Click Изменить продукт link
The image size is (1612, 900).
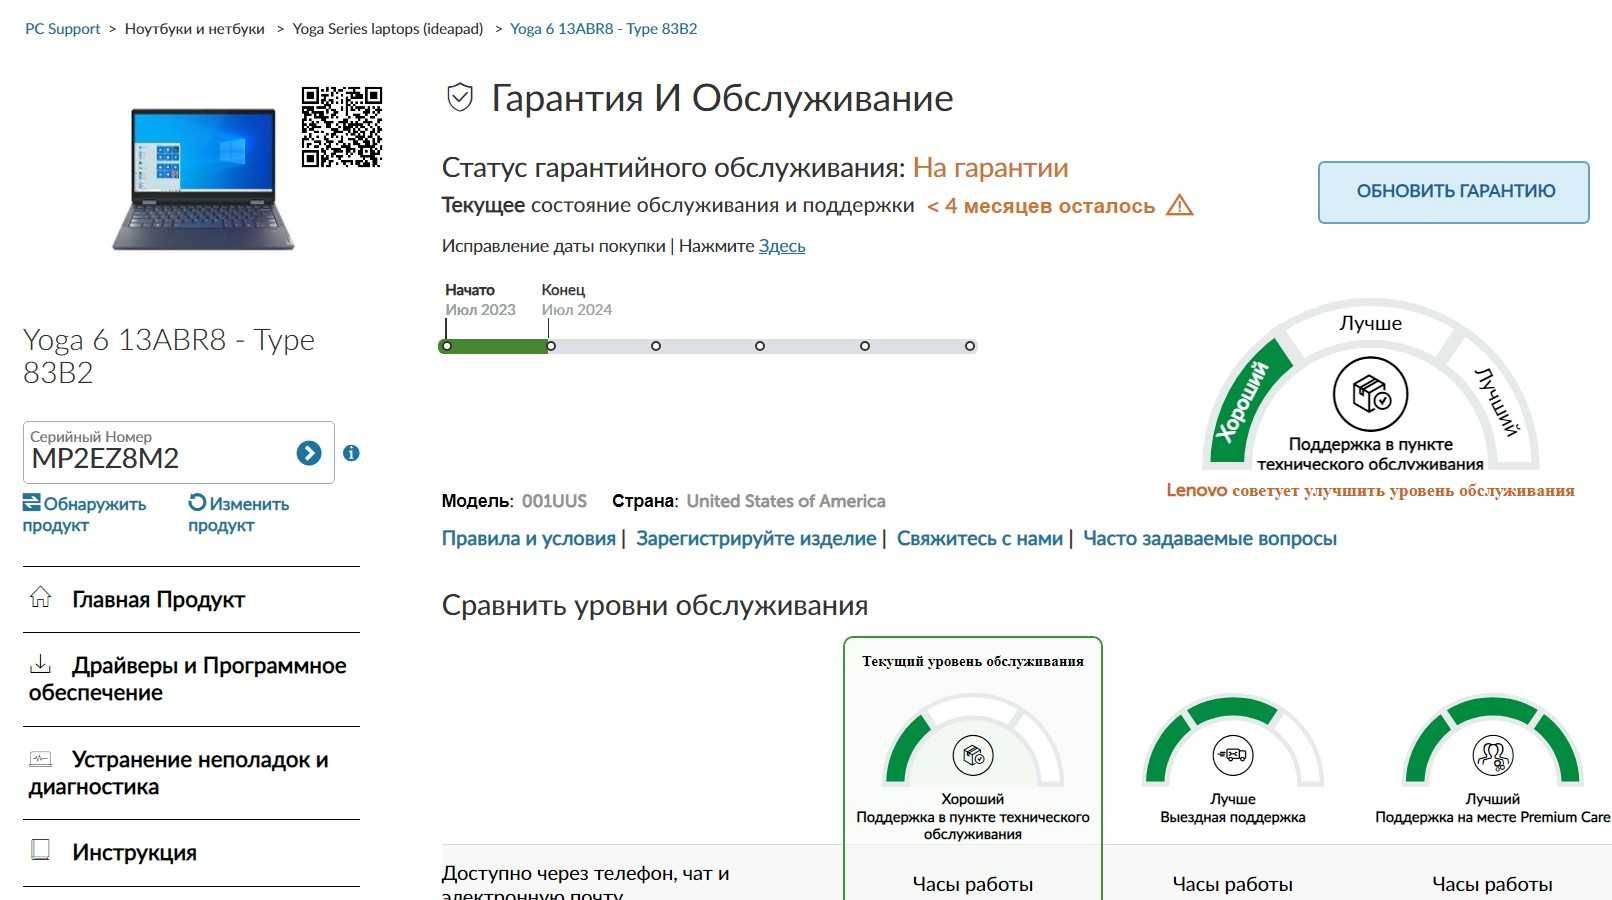[x=239, y=514]
